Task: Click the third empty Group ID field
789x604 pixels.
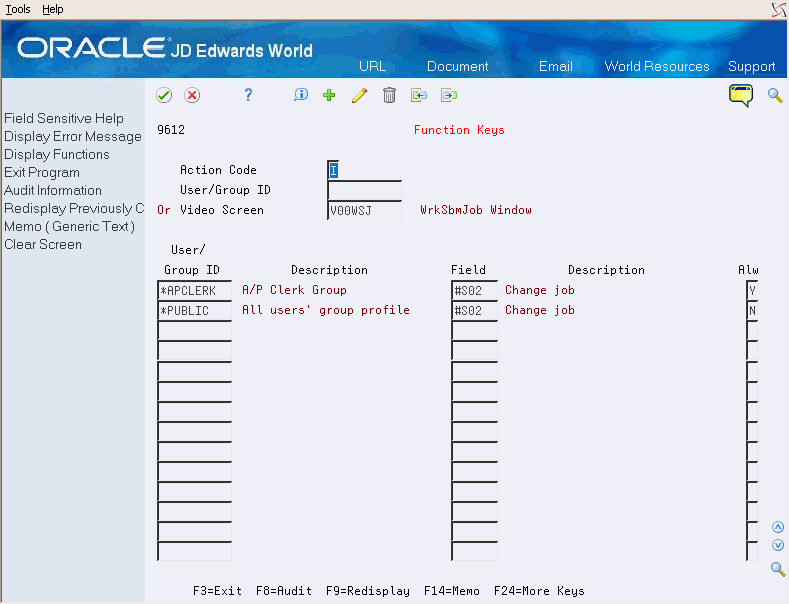Action: pyautogui.click(x=195, y=371)
